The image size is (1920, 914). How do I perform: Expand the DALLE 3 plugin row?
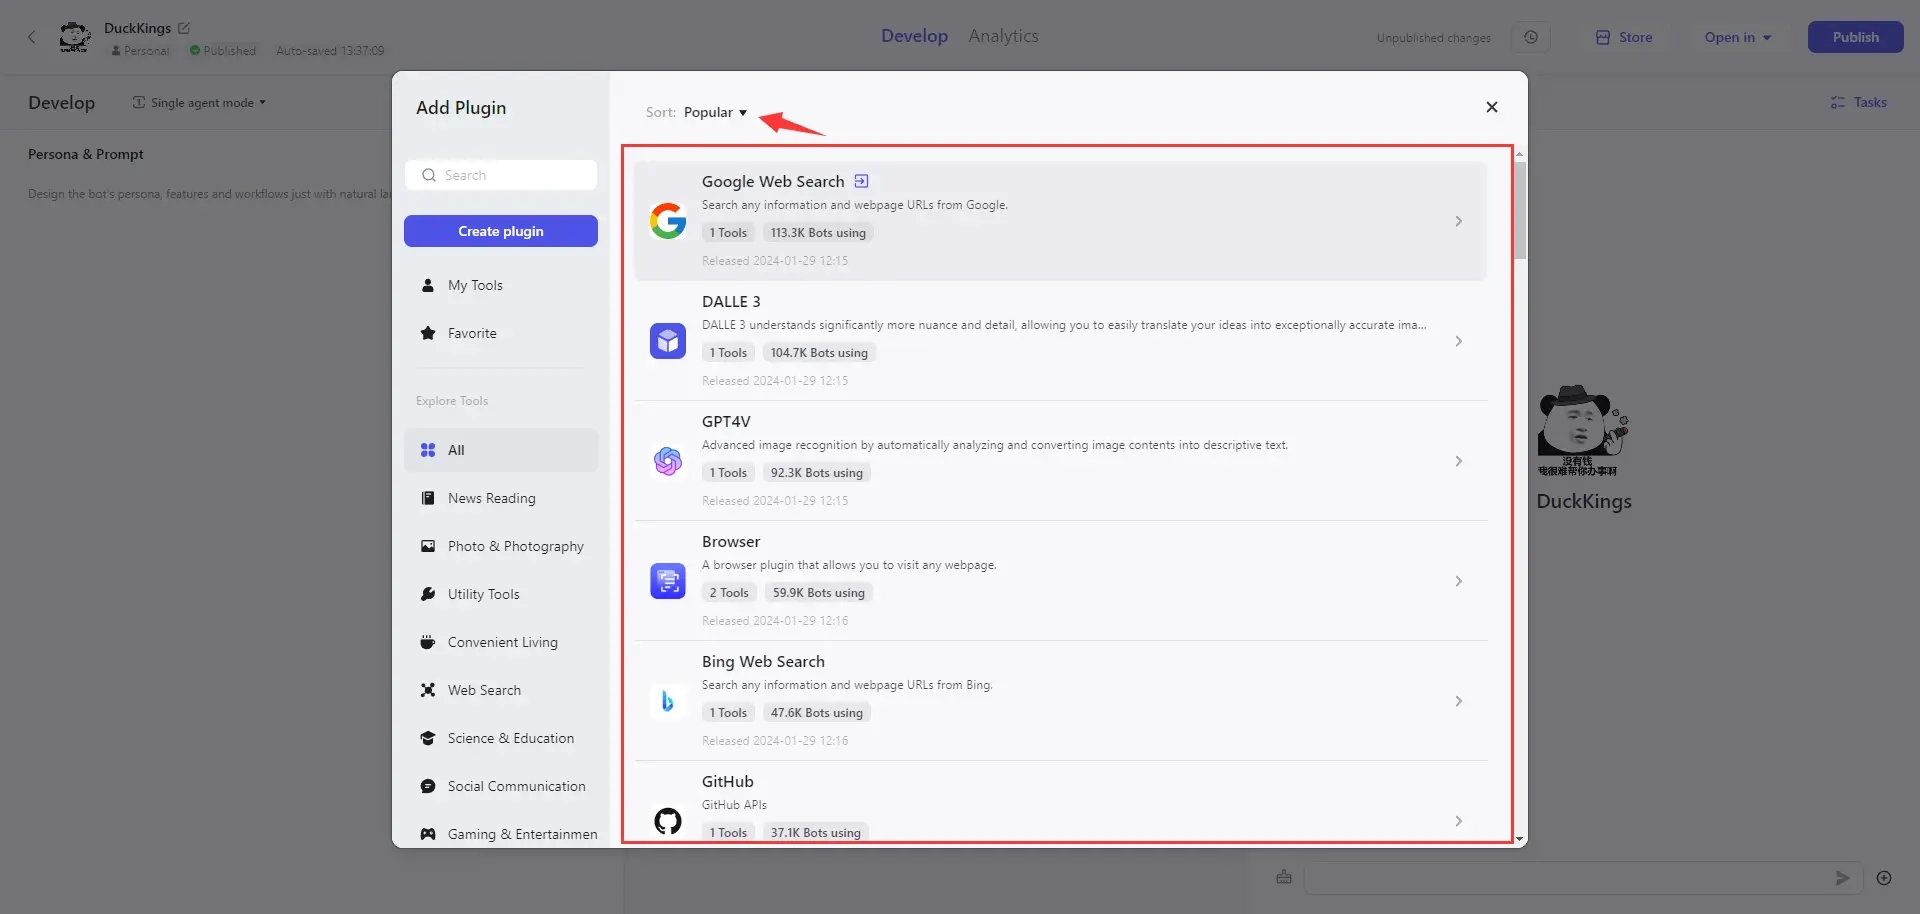(x=1458, y=341)
